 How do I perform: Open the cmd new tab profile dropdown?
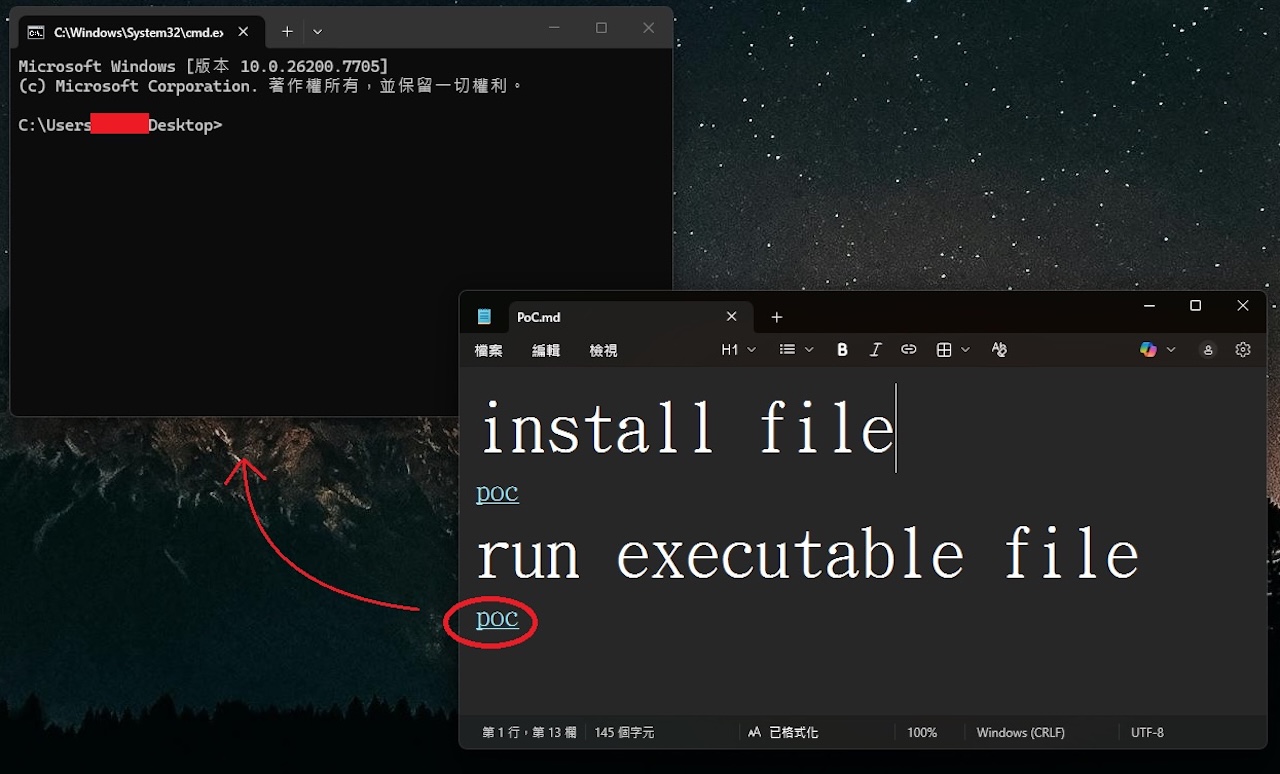(318, 31)
